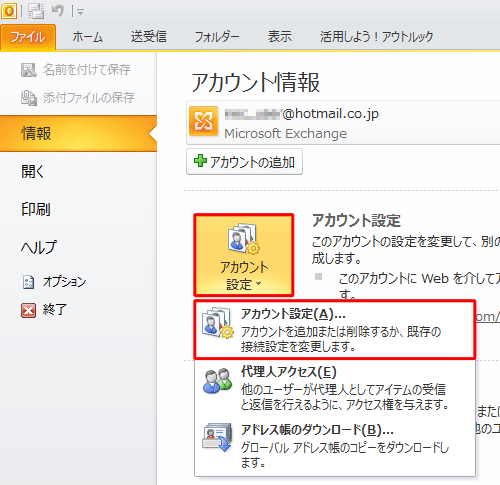Click the orange Microsoft Exchange account icon
The width and height of the screenshot is (500, 485).
(x=204, y=121)
